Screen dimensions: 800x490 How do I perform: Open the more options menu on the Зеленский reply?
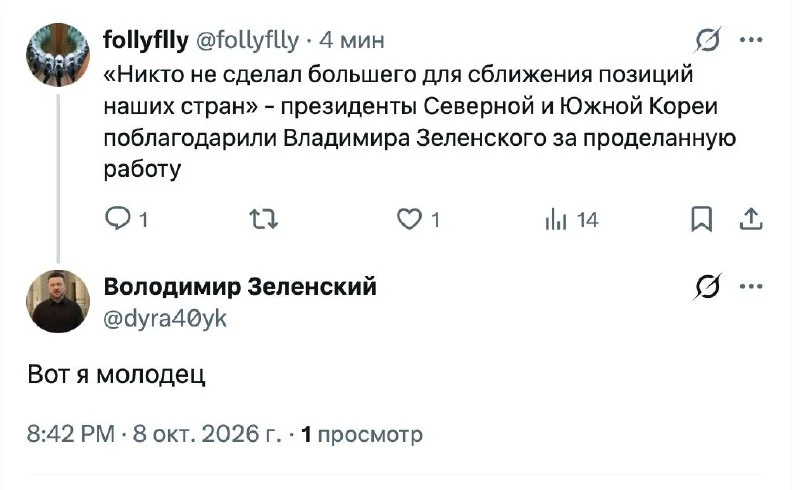point(752,286)
